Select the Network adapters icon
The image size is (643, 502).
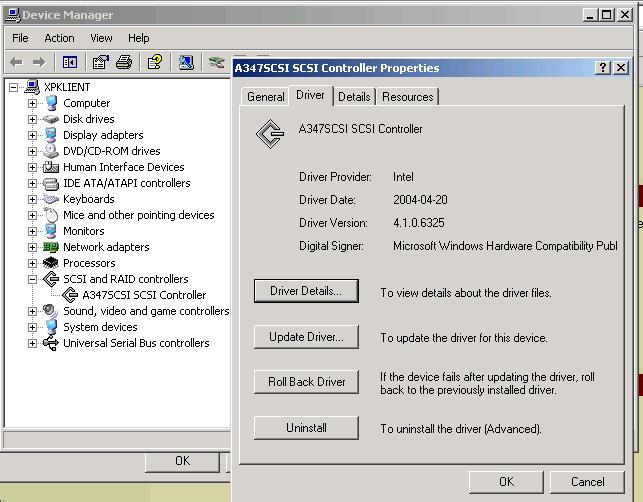click(51, 247)
